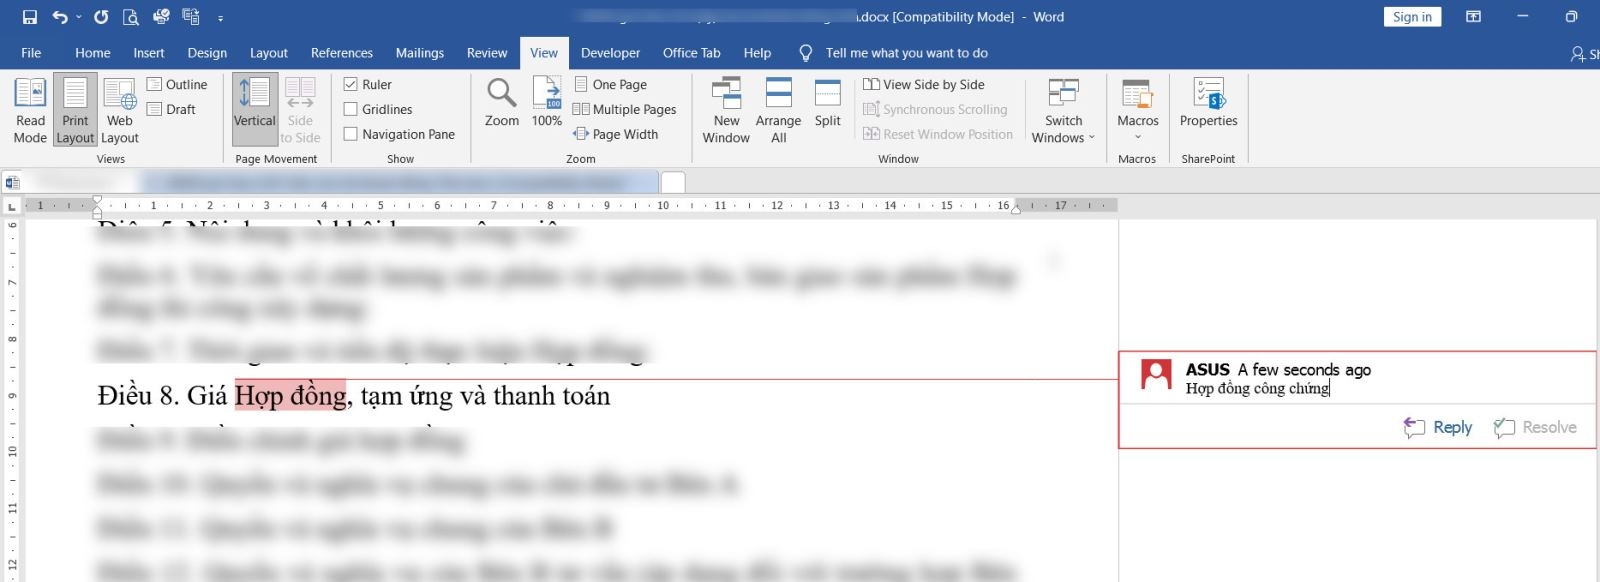
Task: Click the Undo arrow icon
Action: tap(60, 17)
